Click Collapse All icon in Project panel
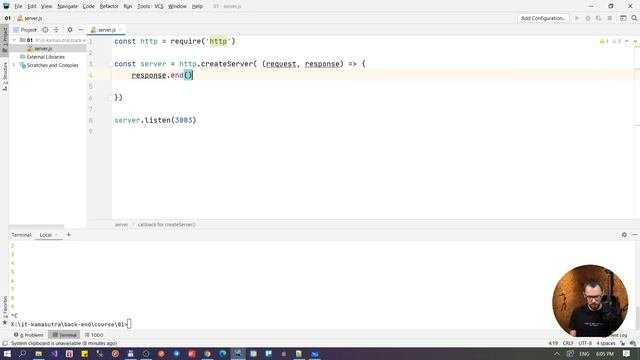Screen dimensions: 640x360 (x=56, y=30)
